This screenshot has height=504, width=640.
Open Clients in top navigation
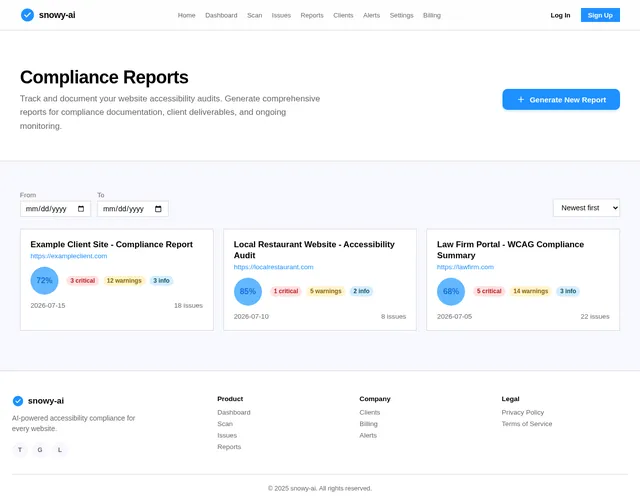tap(343, 15)
